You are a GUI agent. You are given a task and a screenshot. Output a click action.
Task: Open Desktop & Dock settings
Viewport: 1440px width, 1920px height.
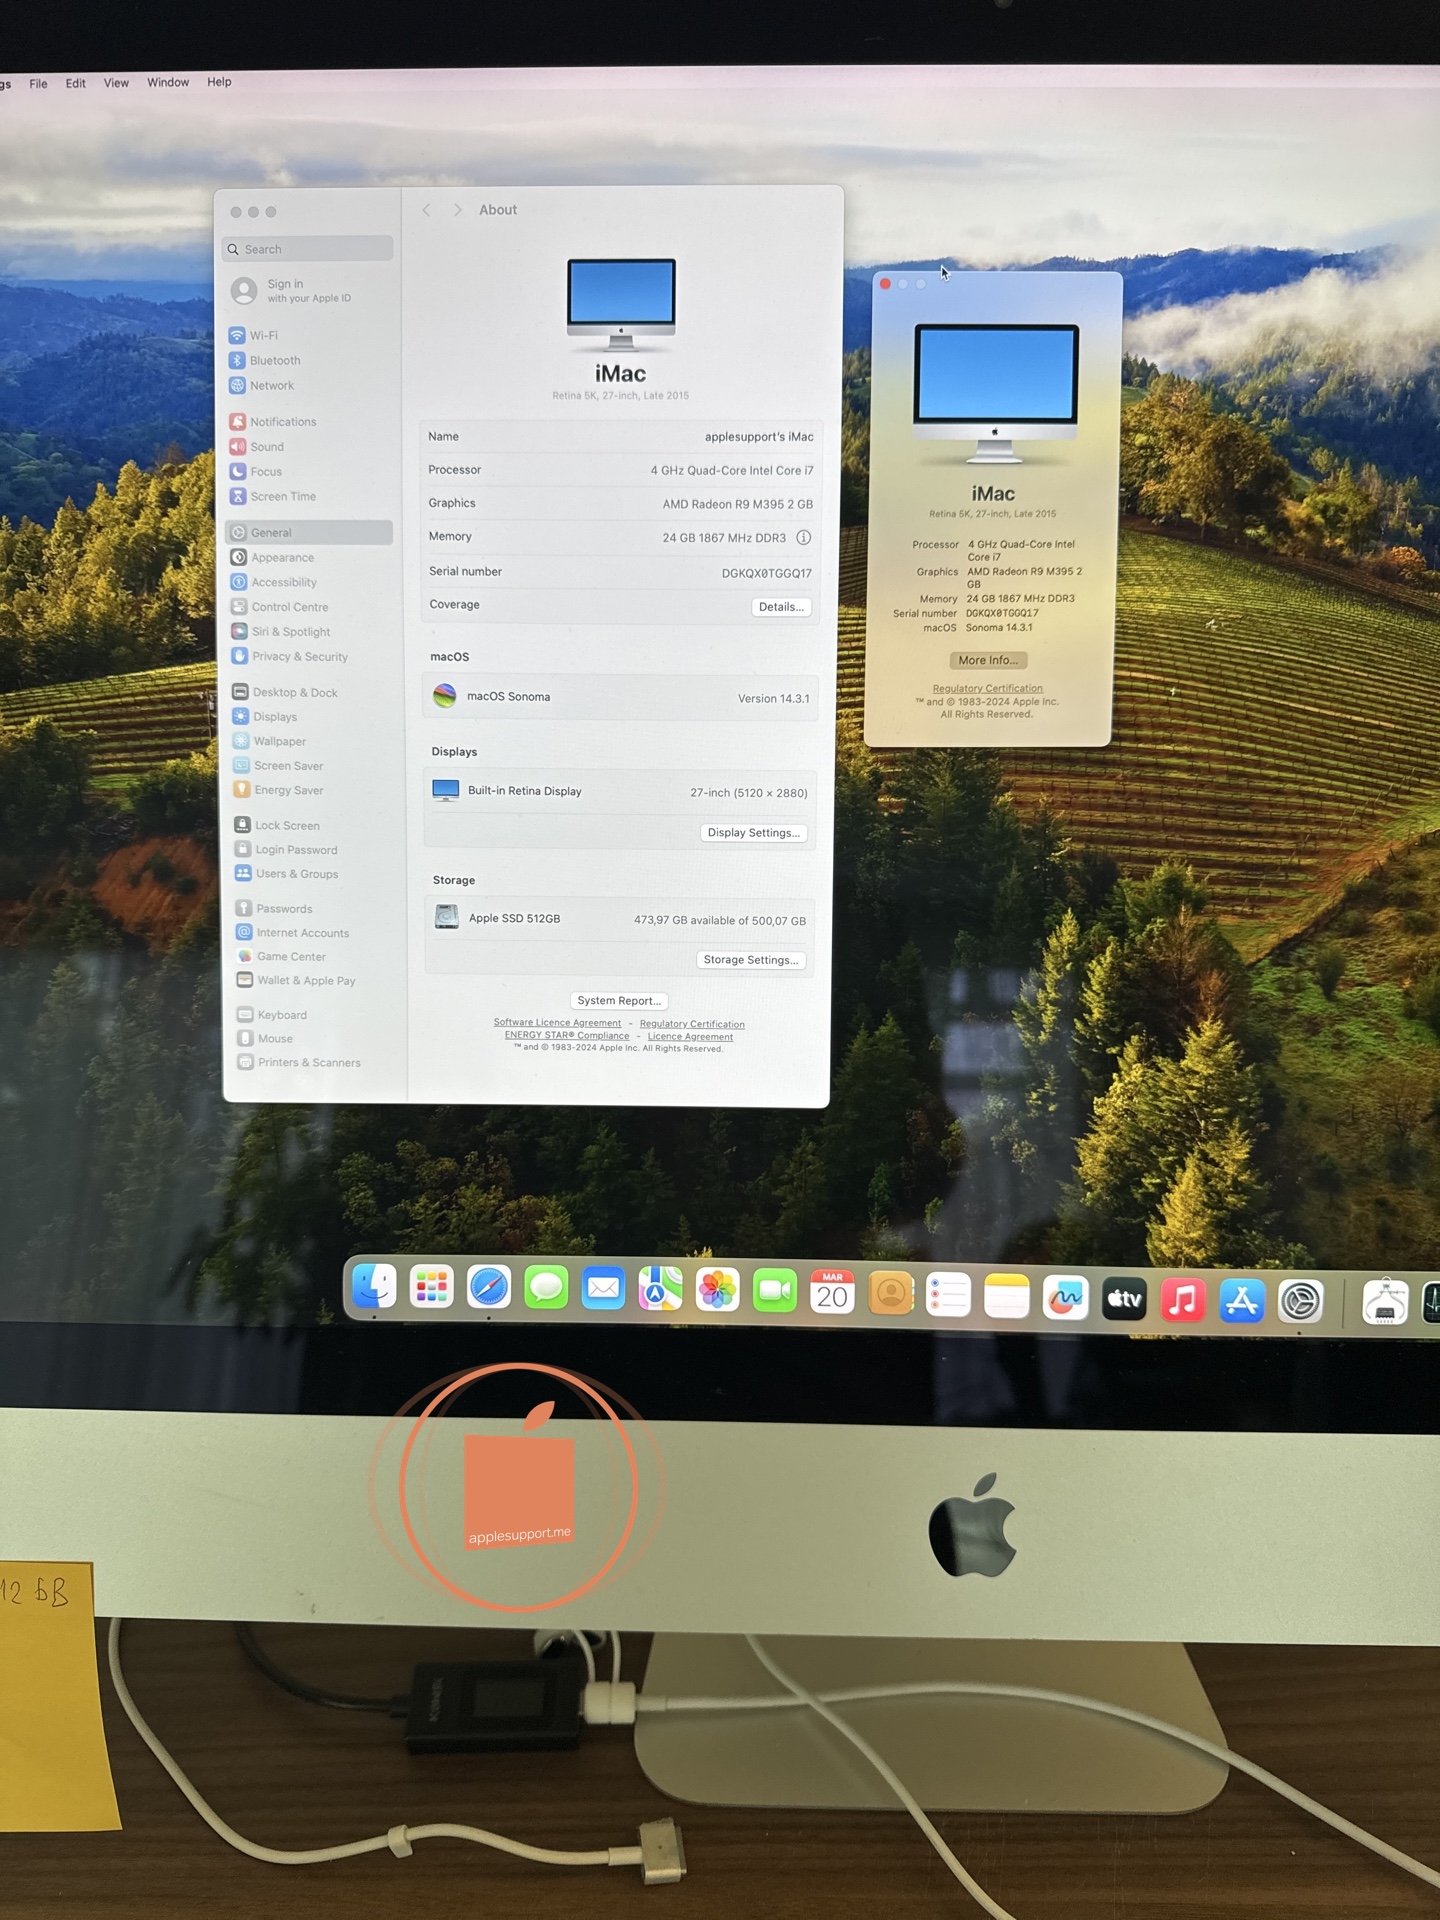(285, 692)
